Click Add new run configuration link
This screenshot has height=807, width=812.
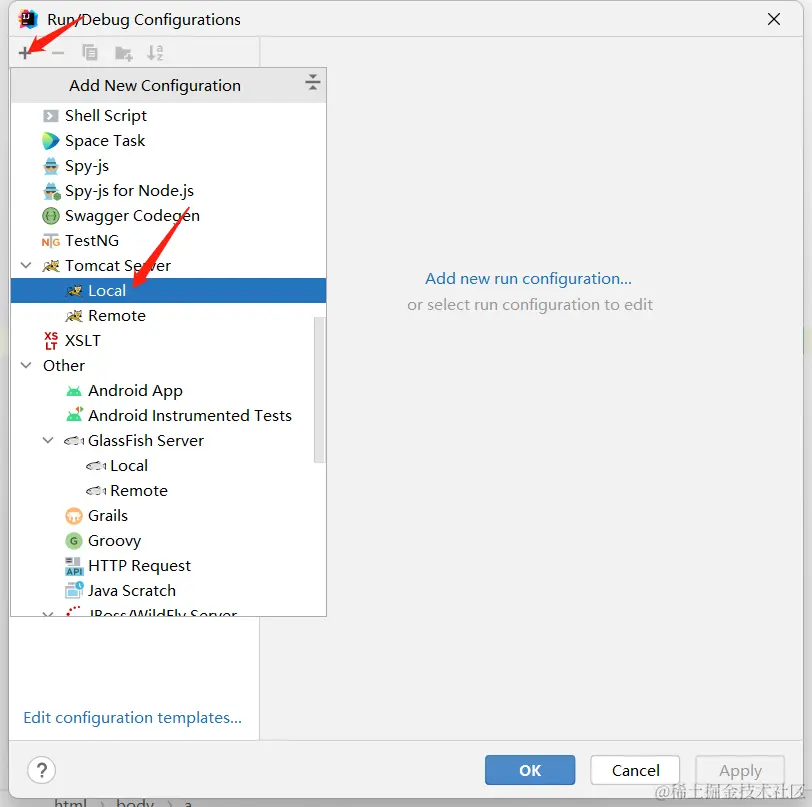528,279
